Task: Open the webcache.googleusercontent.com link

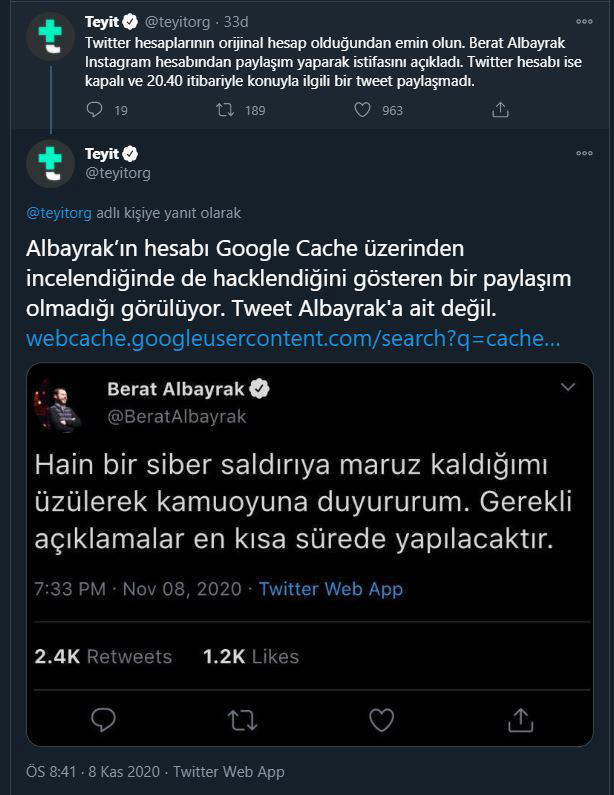Action: pos(292,339)
